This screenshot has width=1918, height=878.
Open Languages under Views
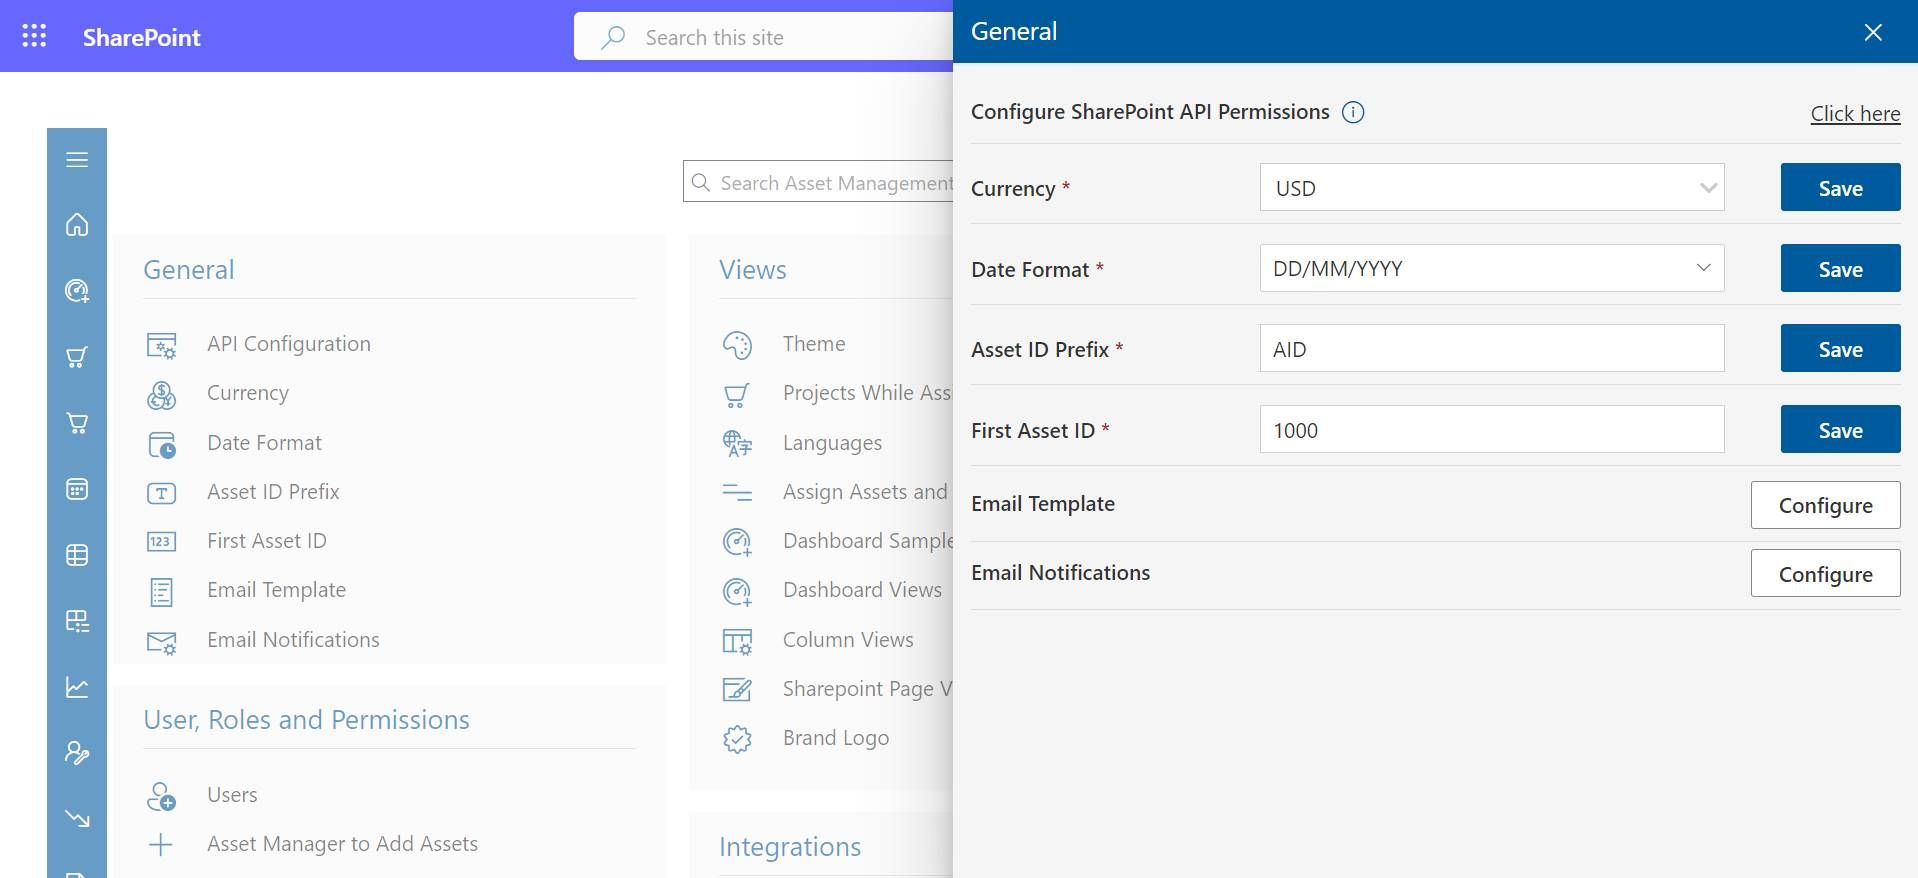[832, 443]
